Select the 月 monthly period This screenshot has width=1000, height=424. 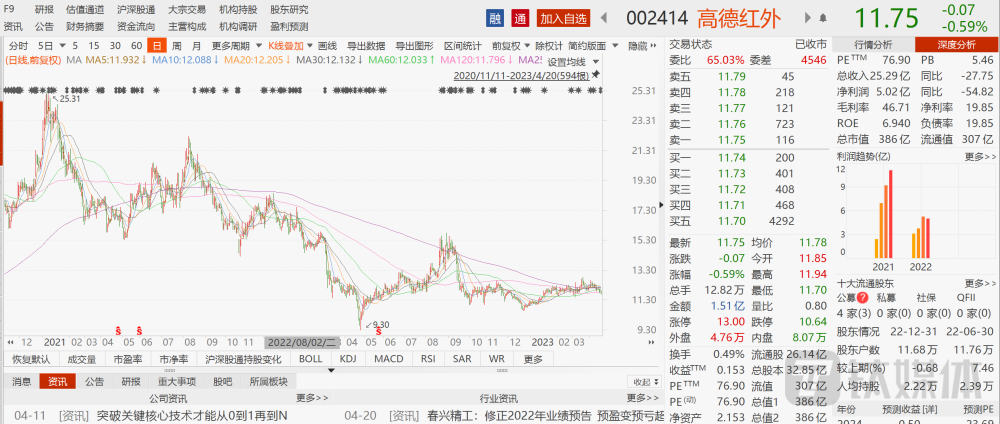[196, 46]
